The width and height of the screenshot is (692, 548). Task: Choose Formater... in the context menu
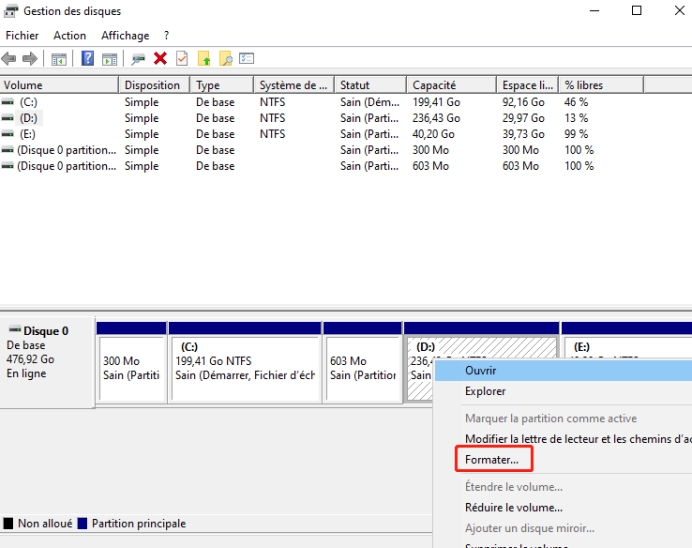(x=492, y=460)
